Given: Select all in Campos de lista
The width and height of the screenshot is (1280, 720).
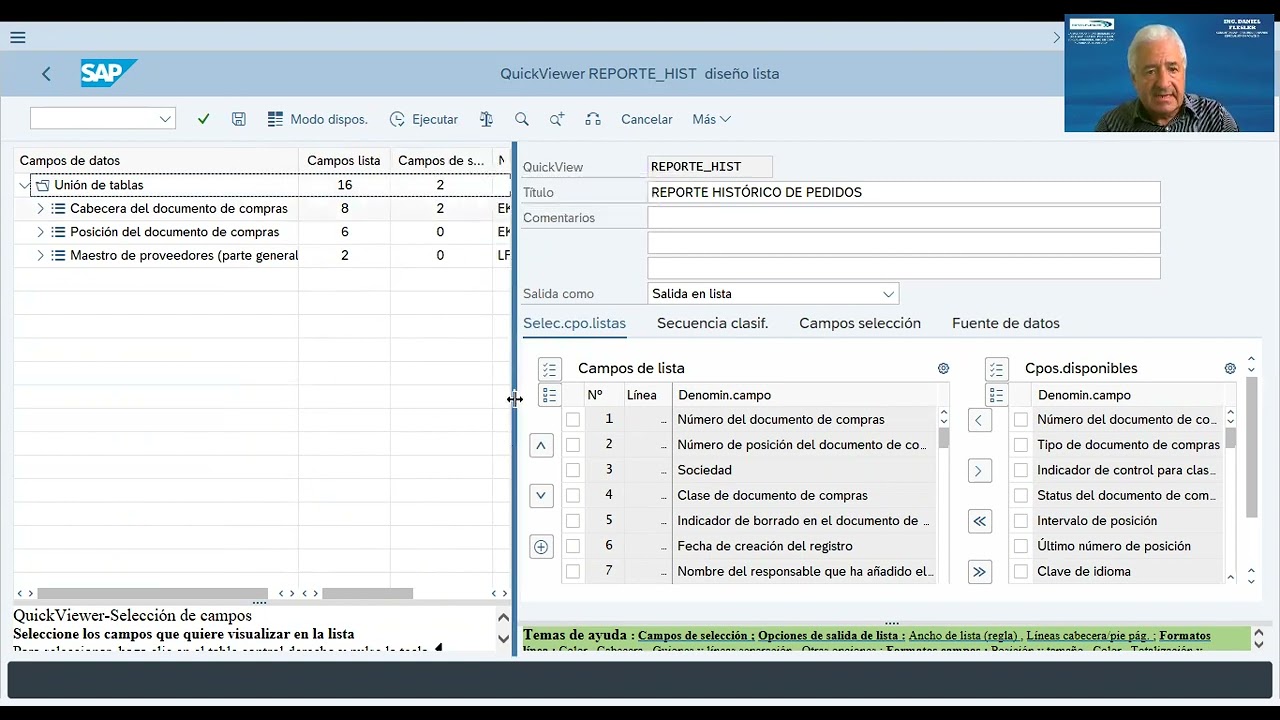Looking at the screenshot, I should pos(549,370).
